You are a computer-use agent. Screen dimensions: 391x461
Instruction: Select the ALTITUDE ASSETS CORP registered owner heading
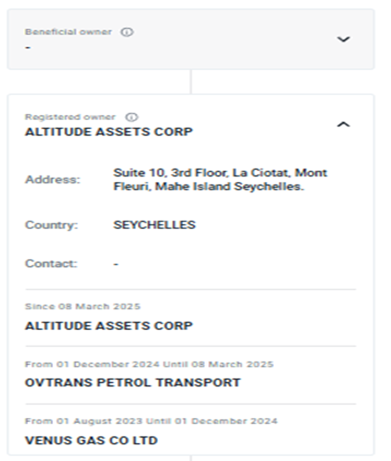[109, 132]
